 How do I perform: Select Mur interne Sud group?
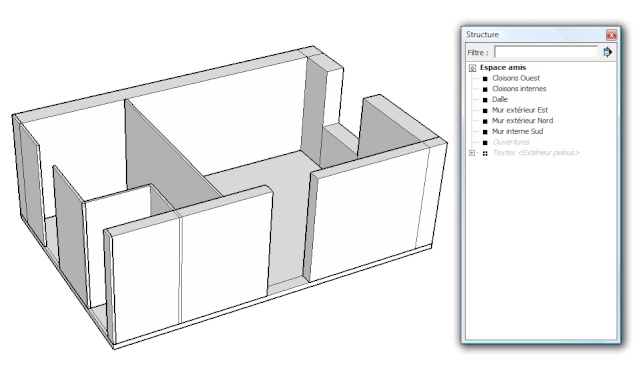tap(518, 131)
